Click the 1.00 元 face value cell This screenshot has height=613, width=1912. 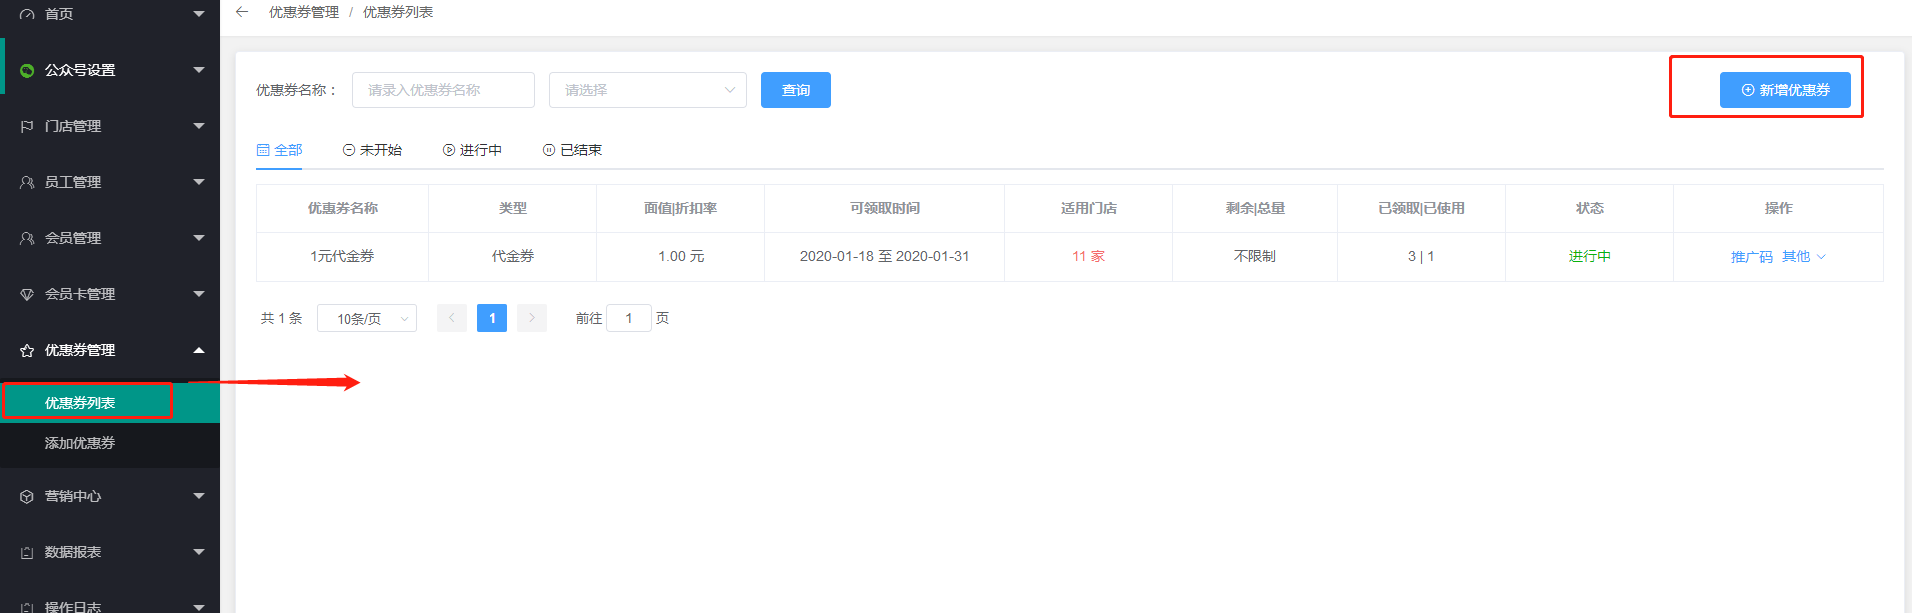click(x=681, y=257)
